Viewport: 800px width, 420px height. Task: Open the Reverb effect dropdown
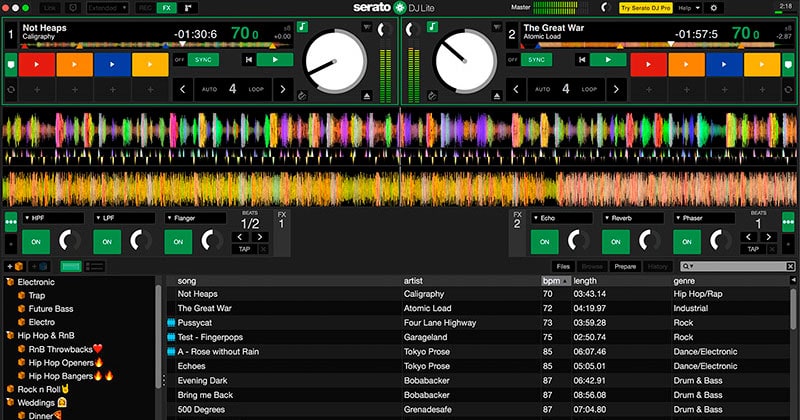click(x=633, y=218)
